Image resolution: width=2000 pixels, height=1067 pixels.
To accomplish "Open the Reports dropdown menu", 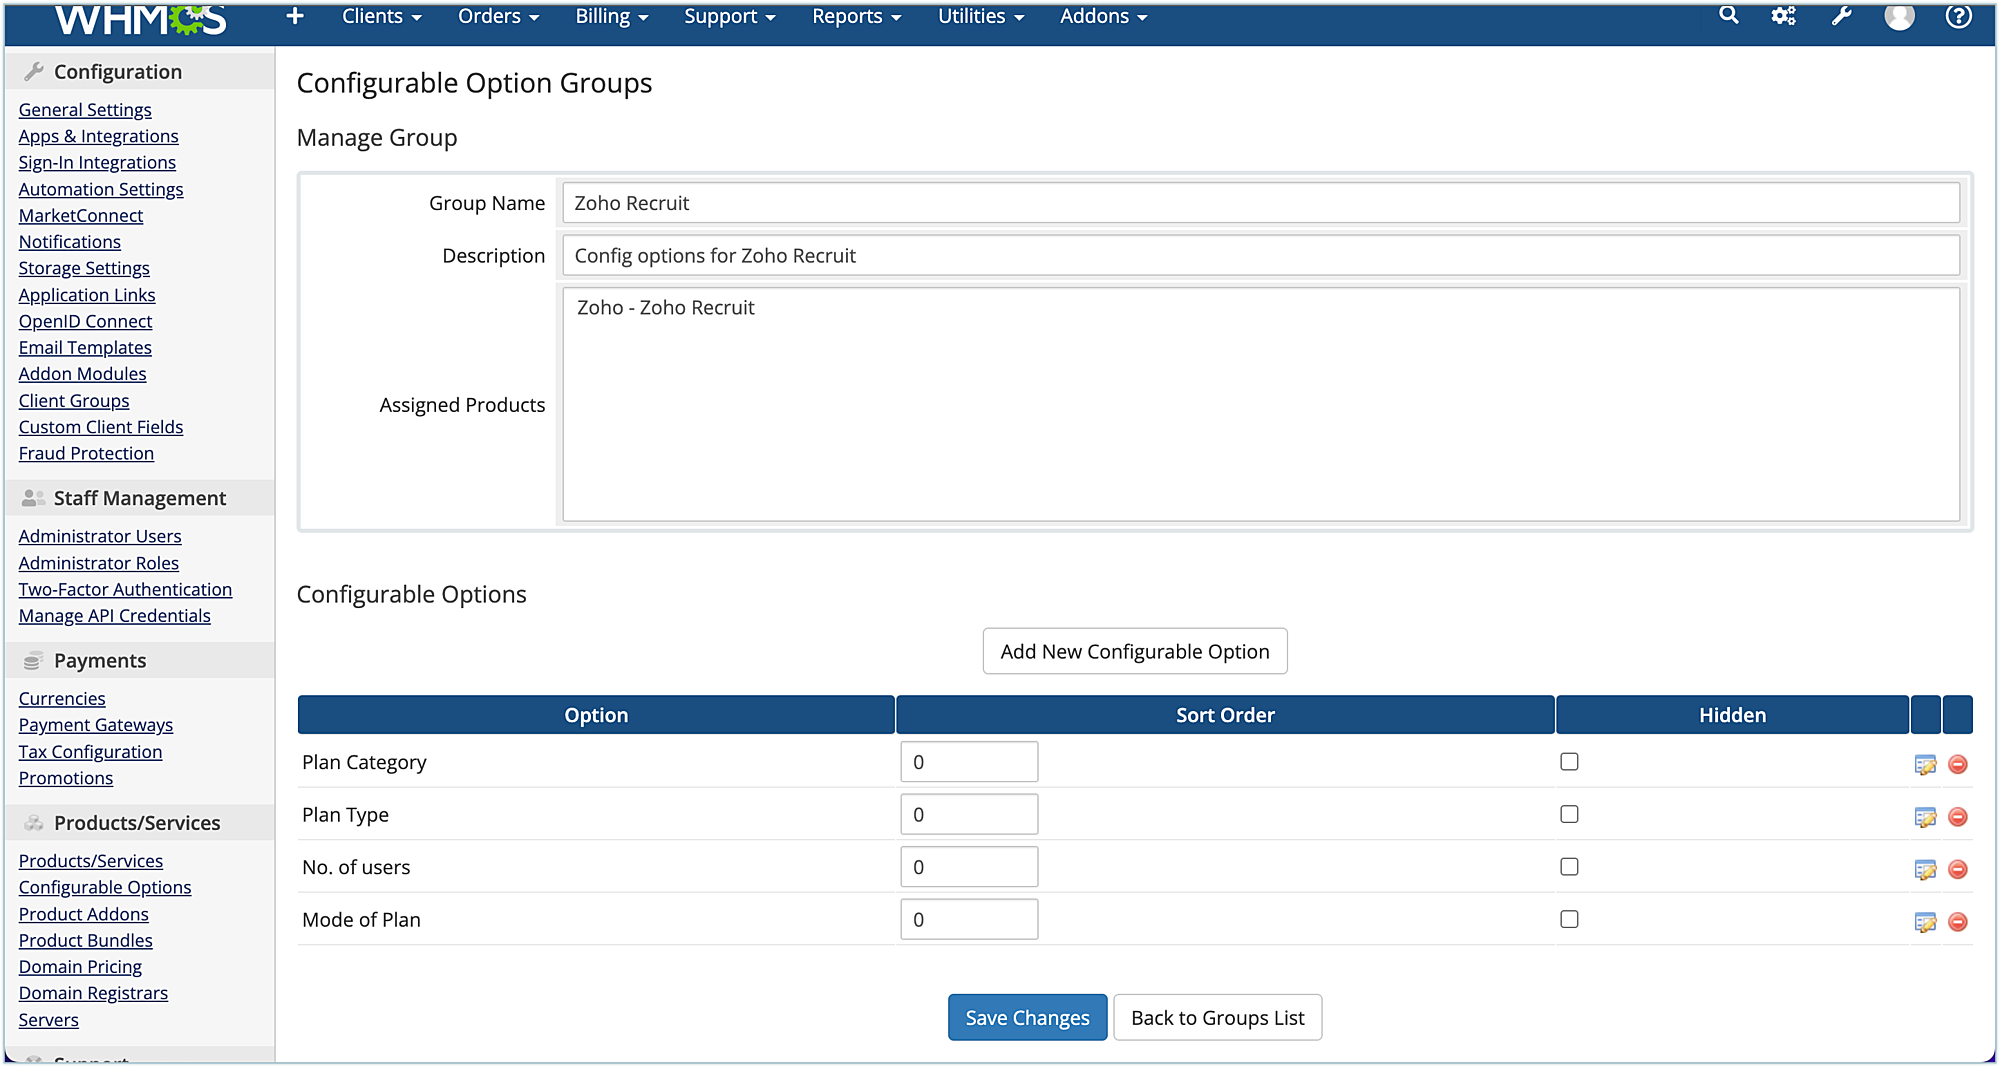I will coord(857,16).
